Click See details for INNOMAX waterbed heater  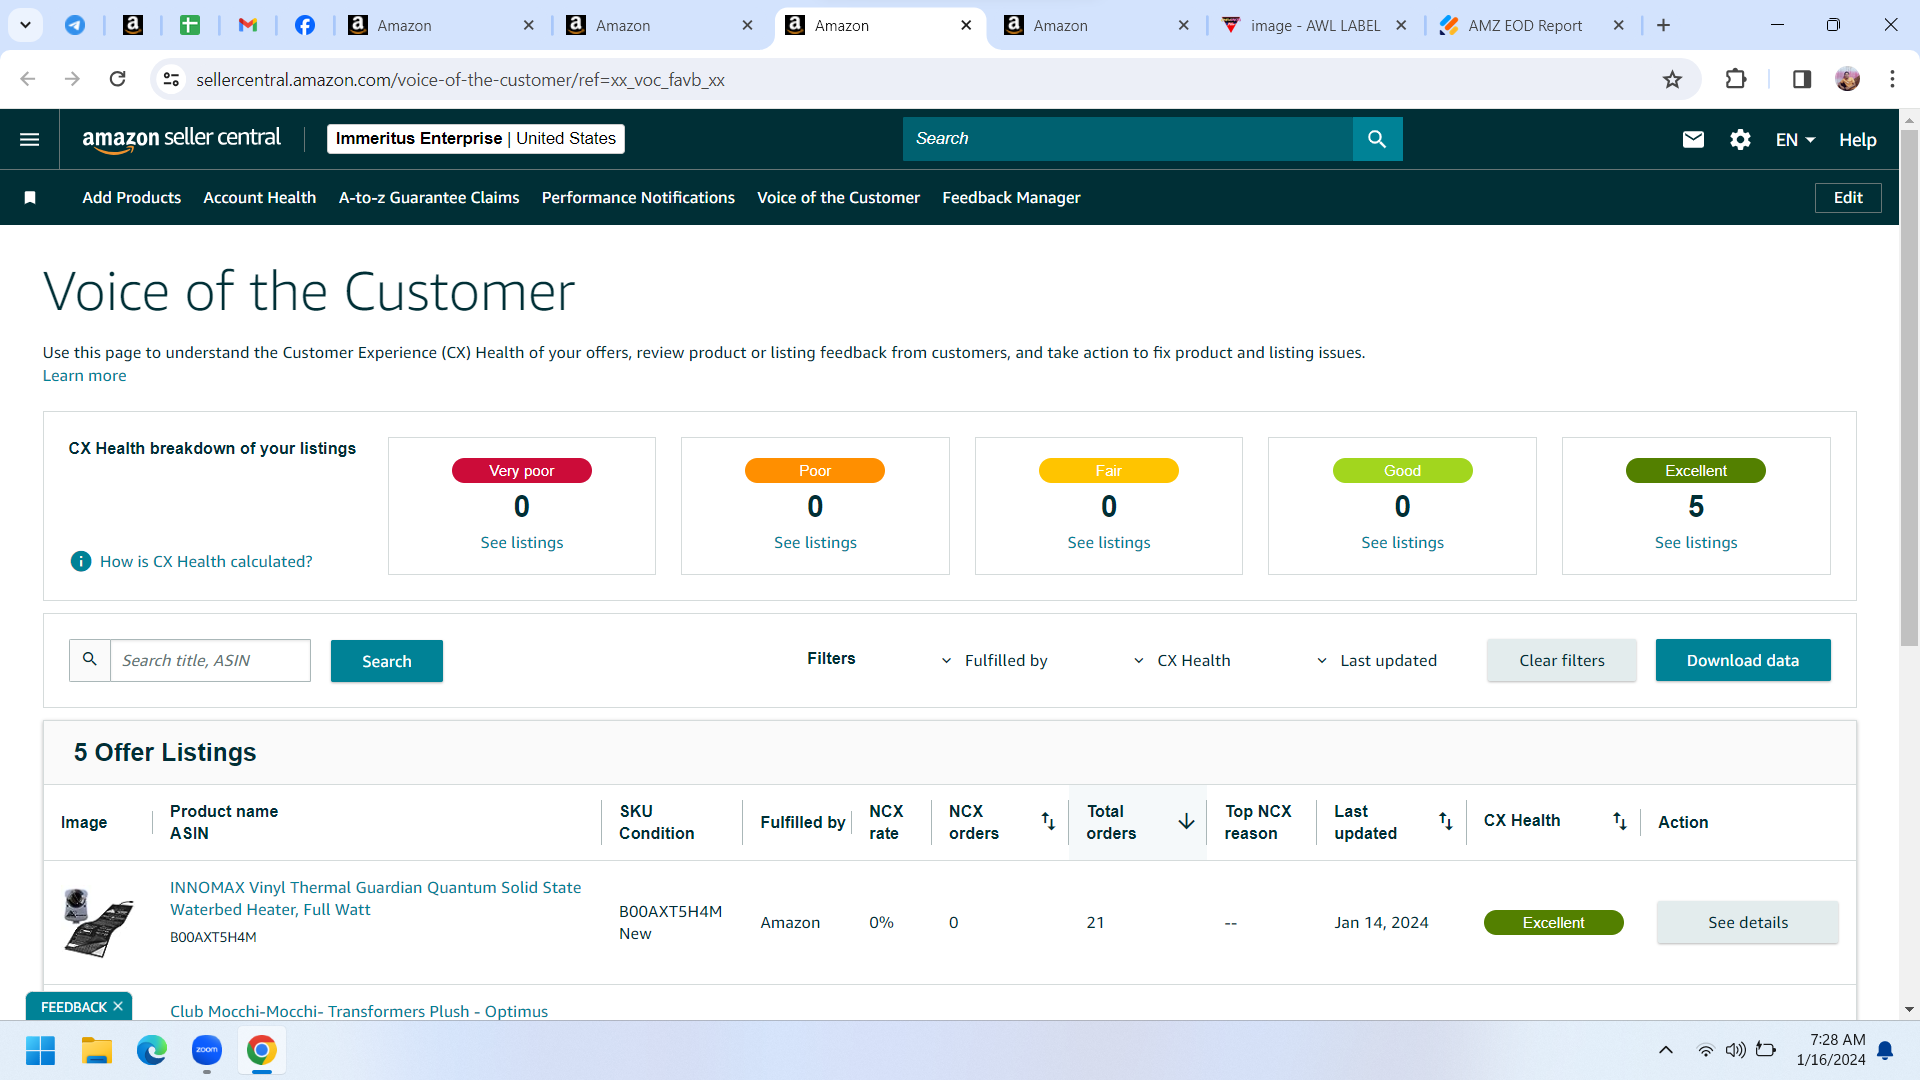click(1748, 922)
